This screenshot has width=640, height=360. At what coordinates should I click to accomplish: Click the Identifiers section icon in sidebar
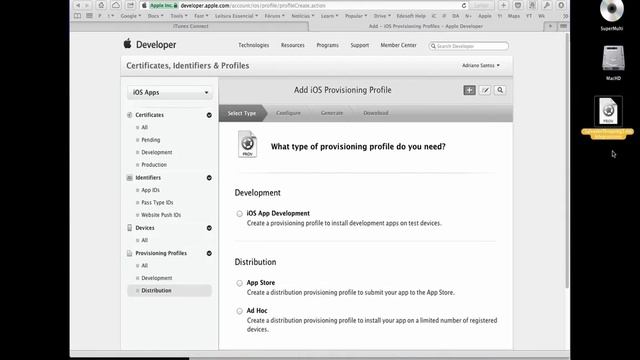(129, 178)
